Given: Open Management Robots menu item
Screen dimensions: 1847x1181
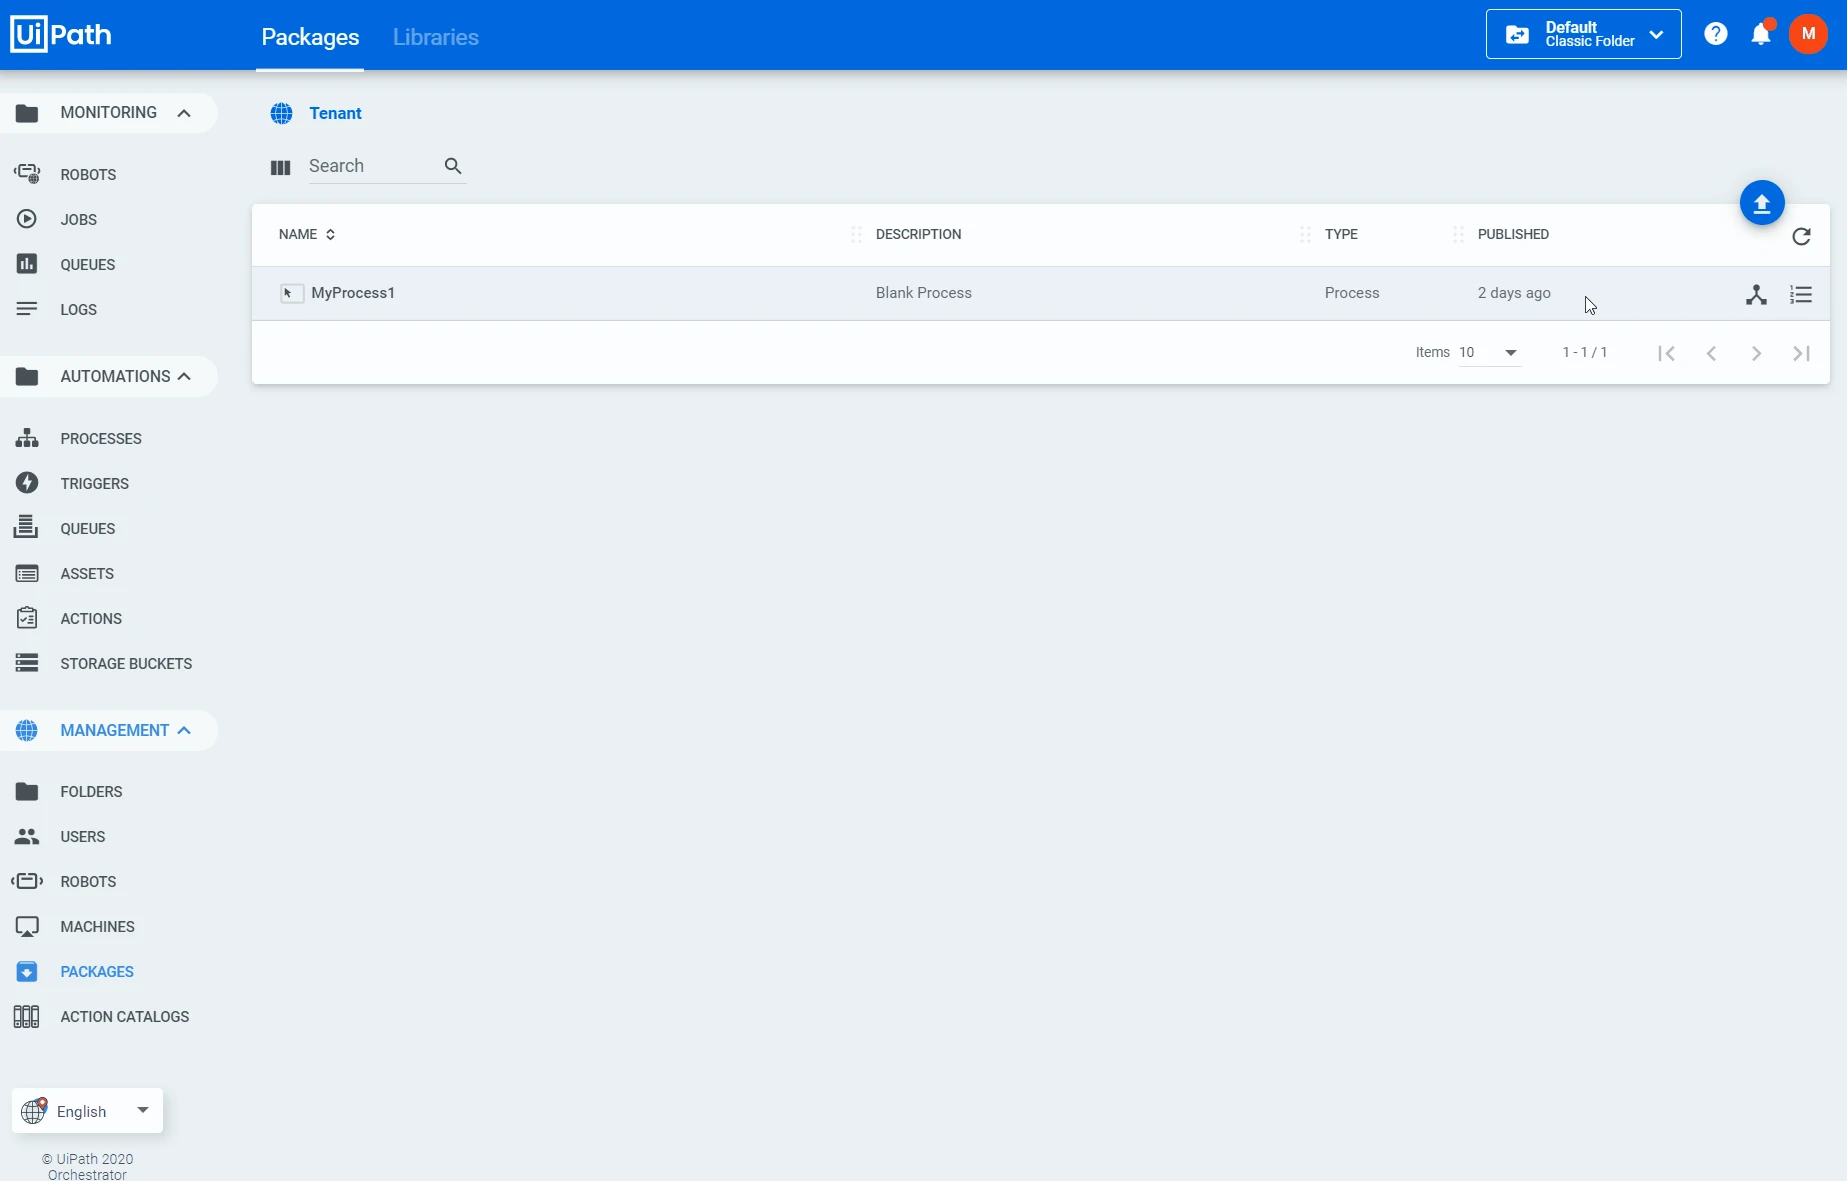Looking at the screenshot, I should tap(88, 881).
